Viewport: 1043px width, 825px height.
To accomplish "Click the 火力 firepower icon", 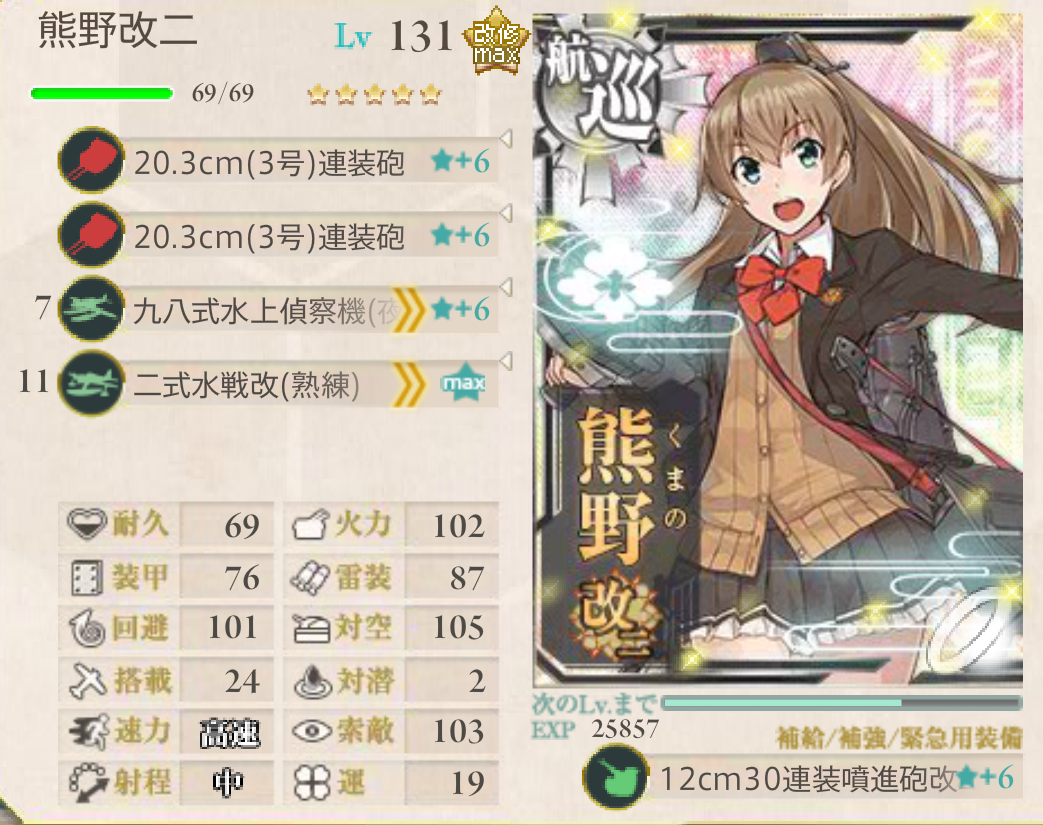I will (311, 524).
